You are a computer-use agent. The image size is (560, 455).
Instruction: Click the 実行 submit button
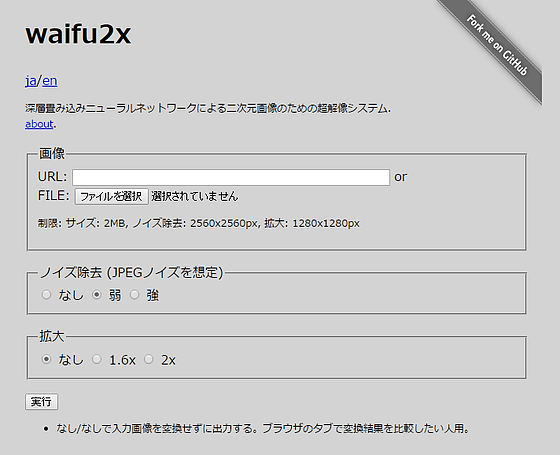tap(41, 402)
